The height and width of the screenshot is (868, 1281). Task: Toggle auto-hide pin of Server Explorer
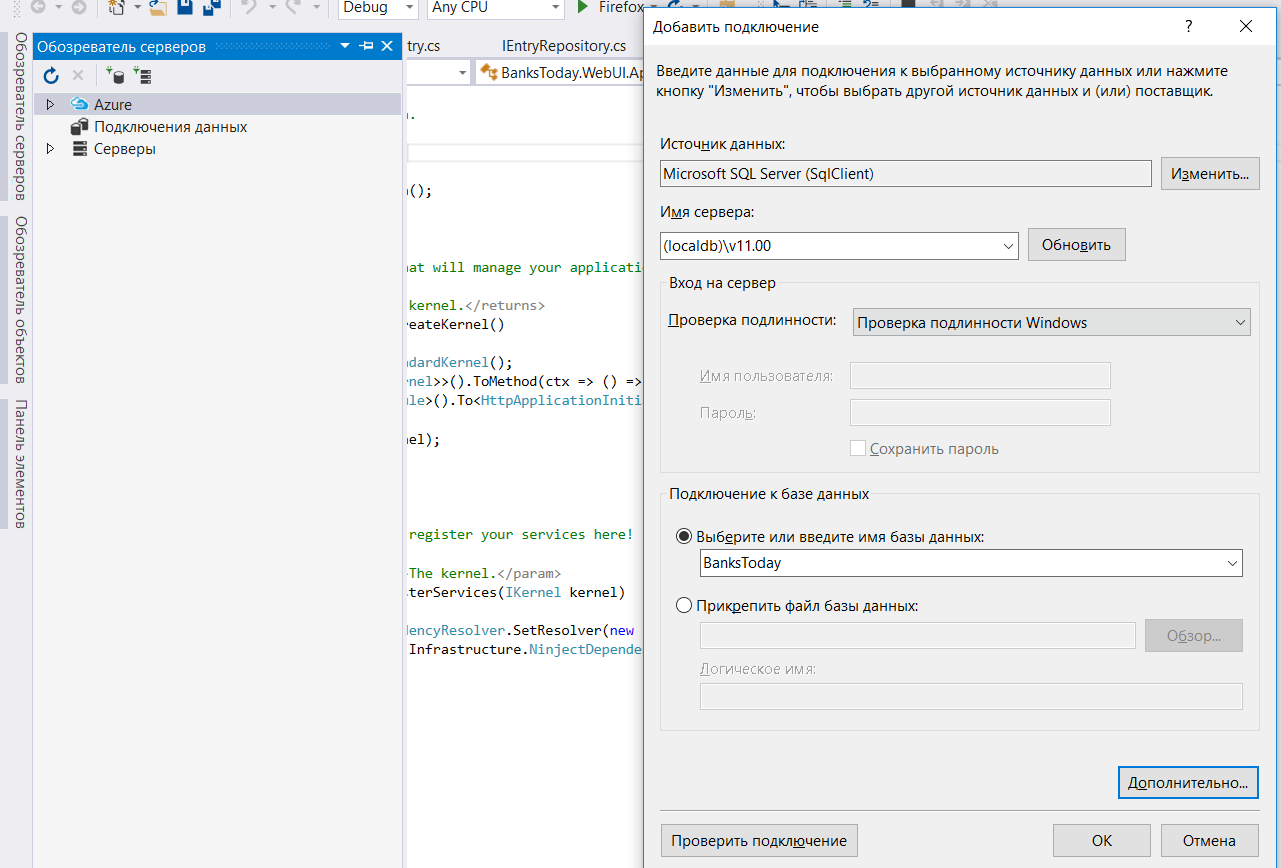(367, 46)
